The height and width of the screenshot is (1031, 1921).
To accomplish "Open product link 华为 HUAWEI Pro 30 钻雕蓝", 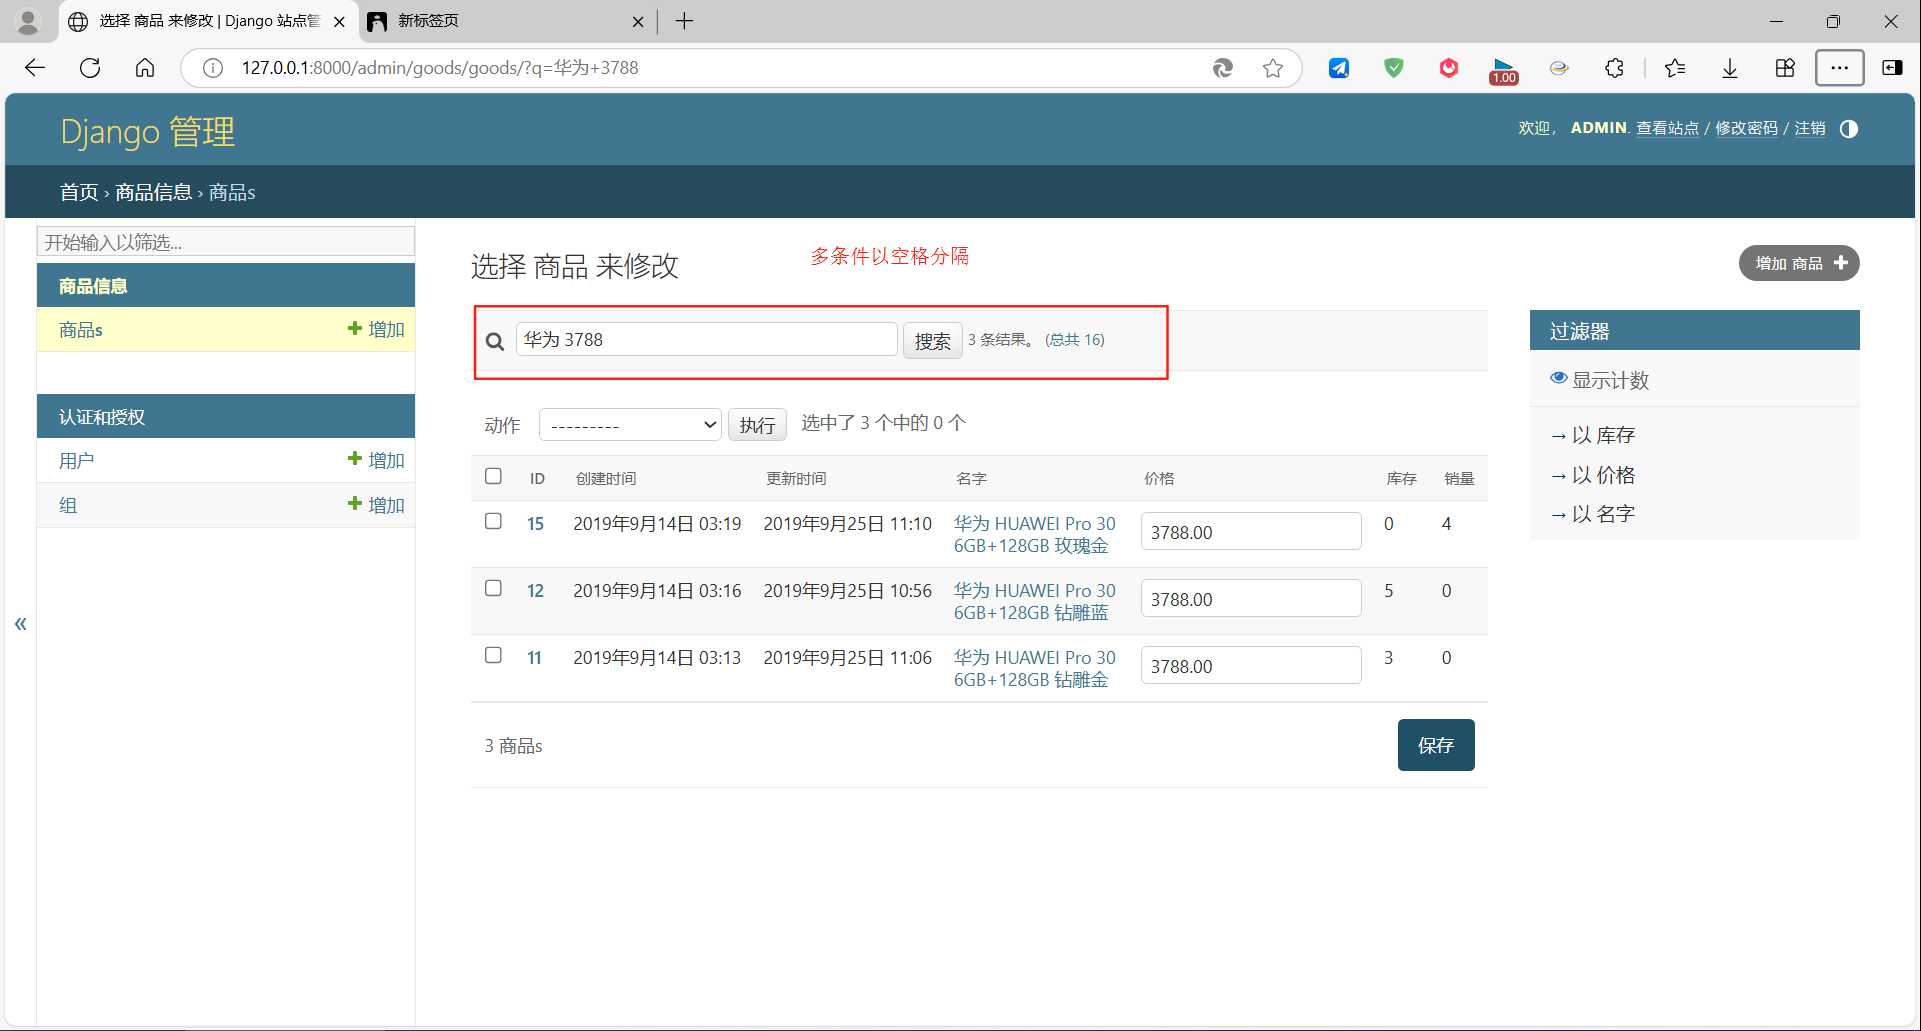I will click(1034, 601).
